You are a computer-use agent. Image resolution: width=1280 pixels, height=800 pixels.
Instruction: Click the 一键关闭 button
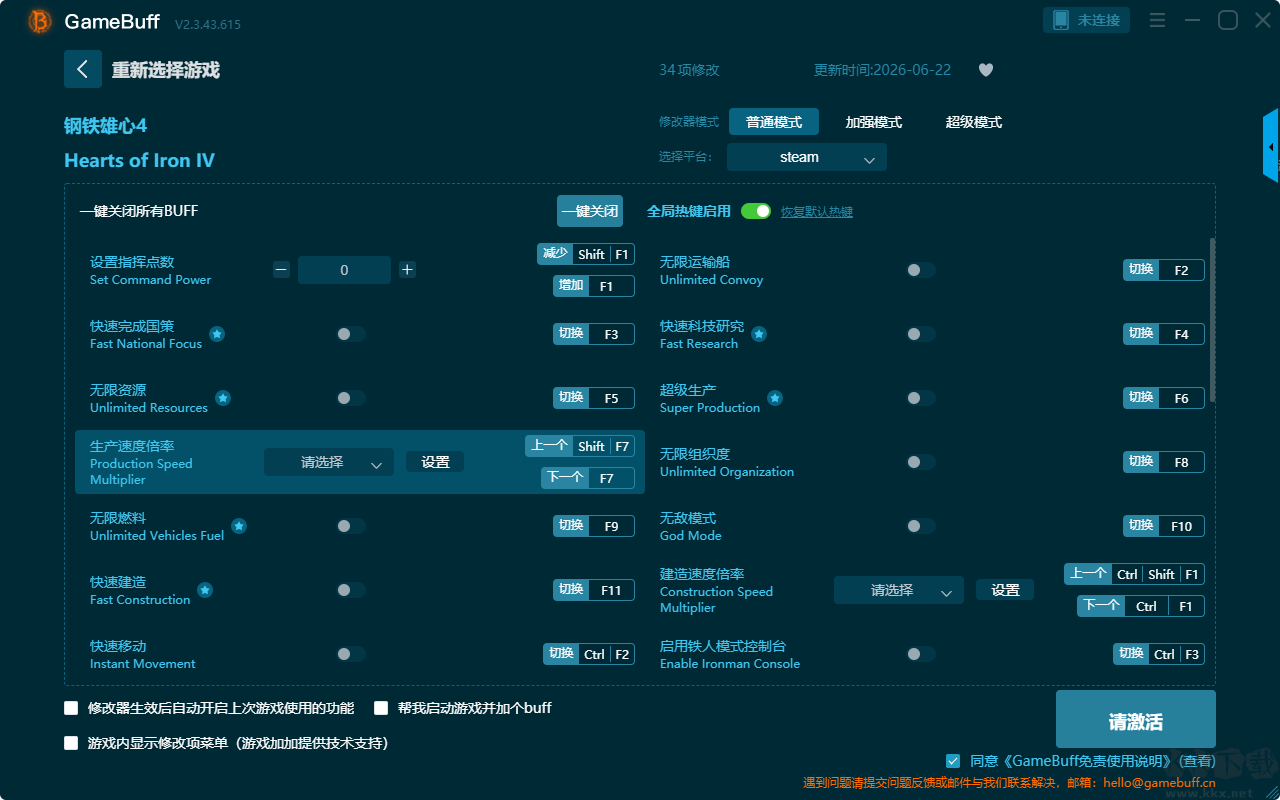coord(590,211)
